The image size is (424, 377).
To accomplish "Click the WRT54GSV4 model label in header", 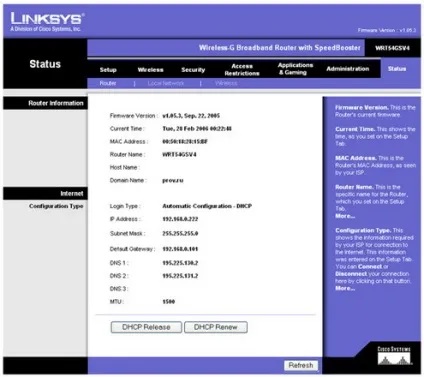I will 392,48.
